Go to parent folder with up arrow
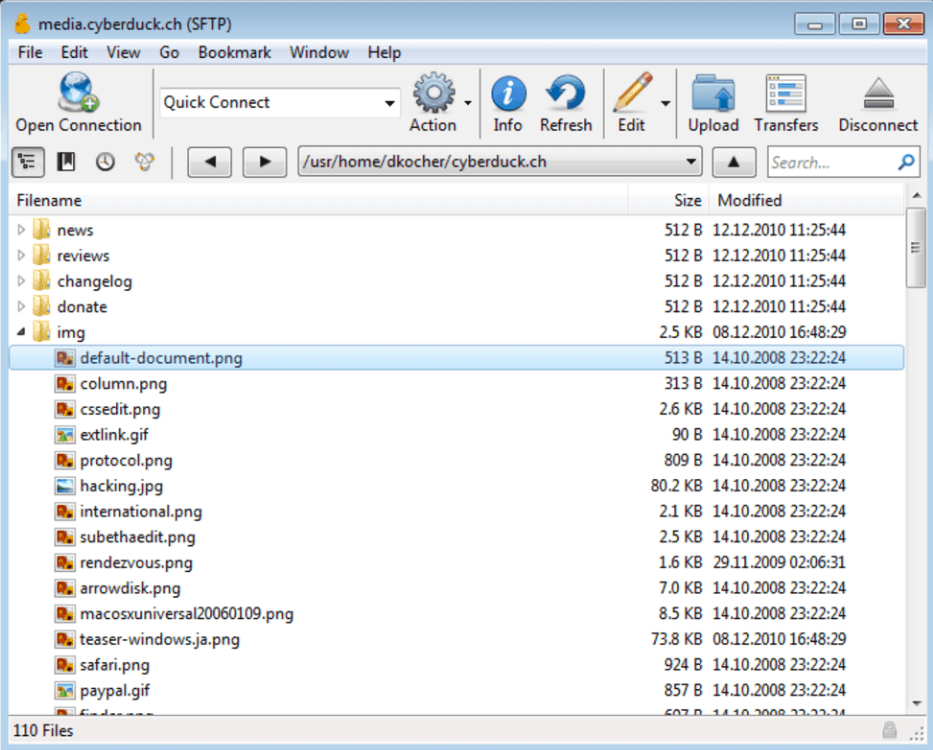The image size is (933, 750). click(x=734, y=162)
